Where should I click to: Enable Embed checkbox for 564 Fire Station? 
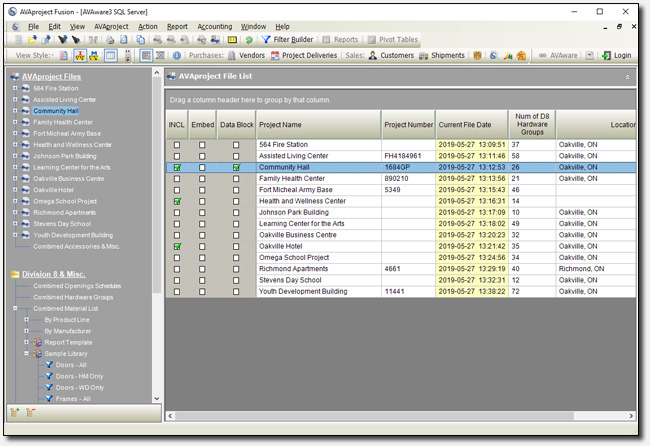(x=203, y=146)
